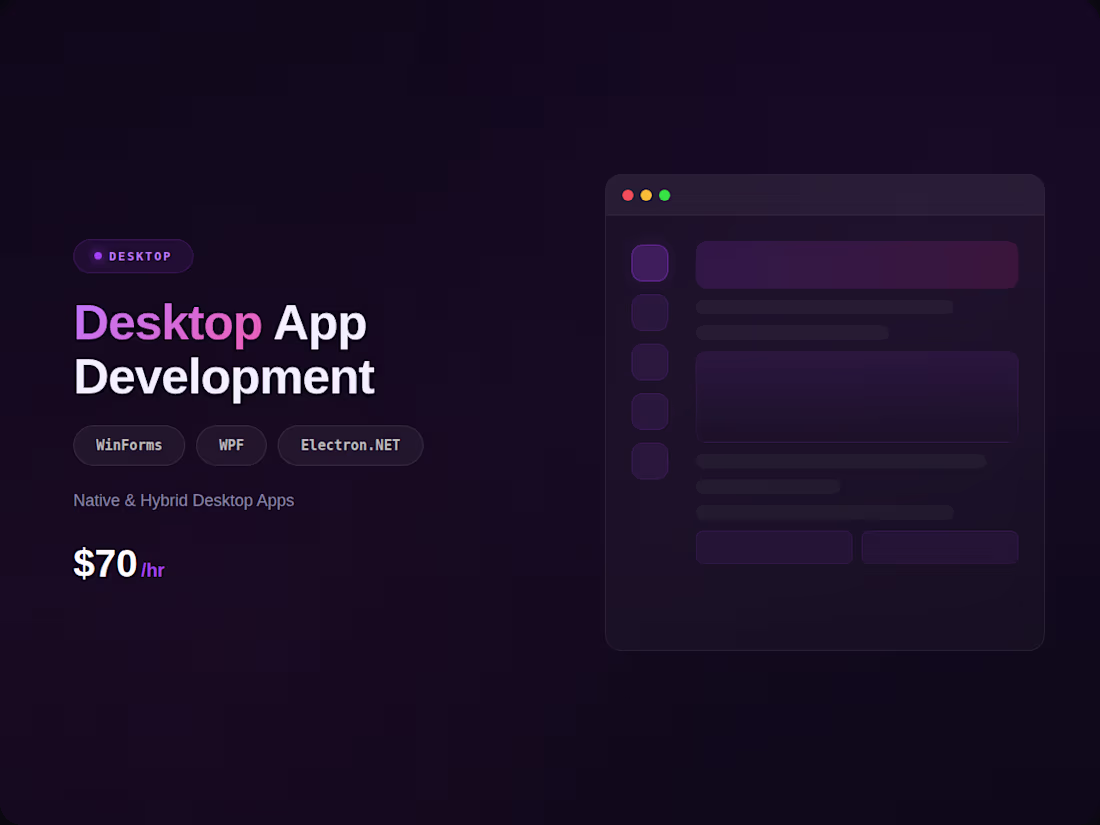Screen dimensions: 1100x825
Task: Toggle the WinForms technology tag
Action: (x=128, y=445)
